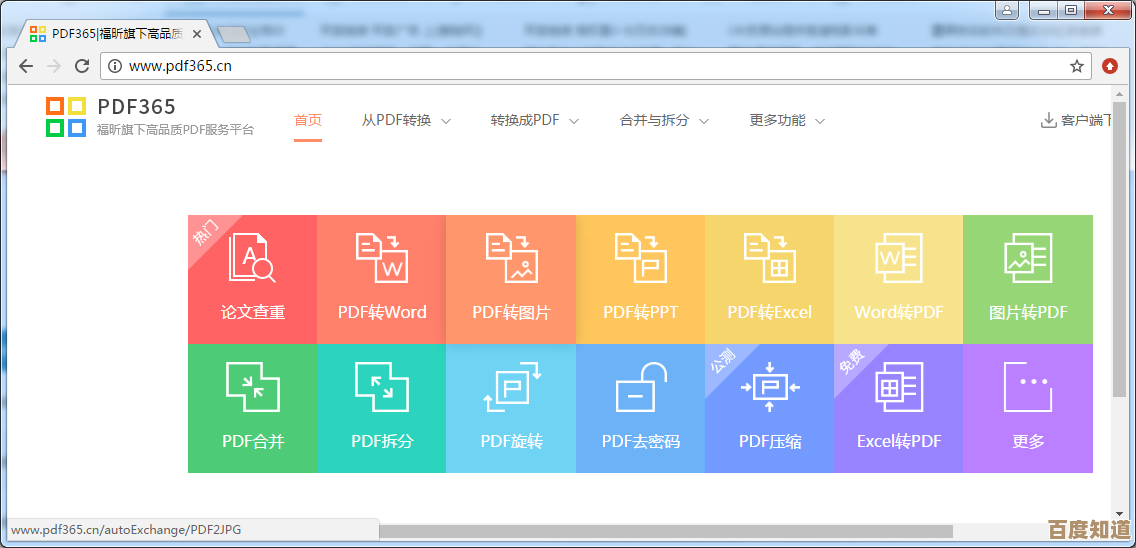
Task: Click the 更多 more tools tile
Action: click(x=1027, y=408)
